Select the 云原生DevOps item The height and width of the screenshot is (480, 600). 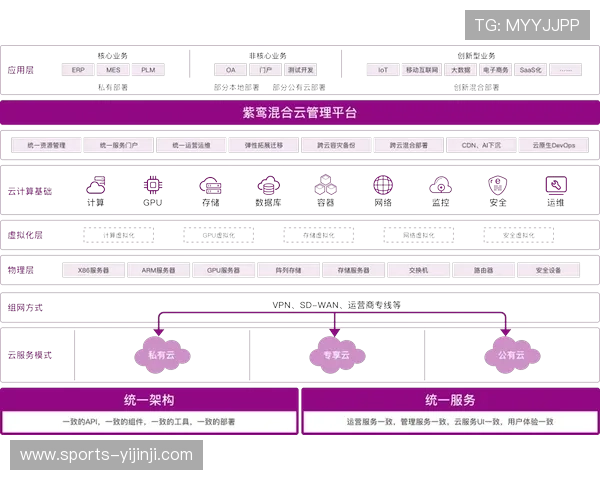click(553, 145)
